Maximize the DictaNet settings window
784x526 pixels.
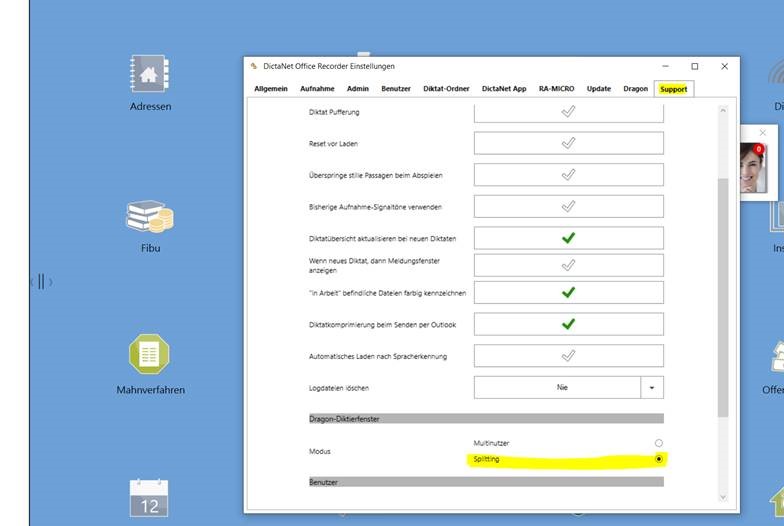tap(694, 66)
